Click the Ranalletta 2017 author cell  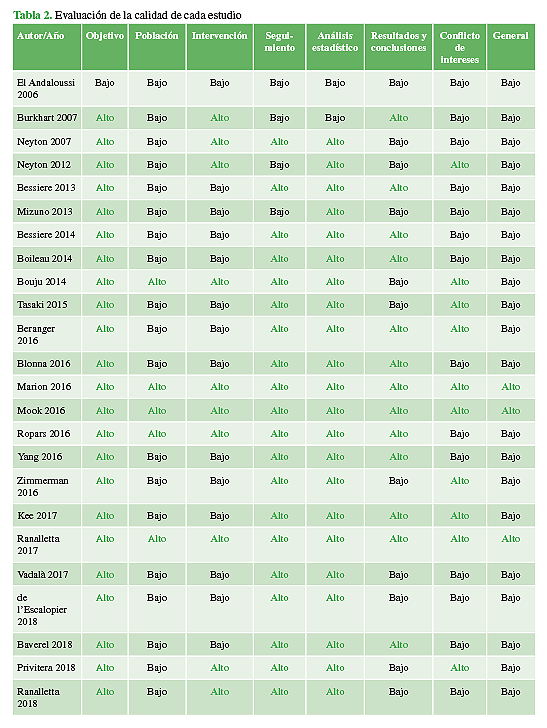(38, 545)
